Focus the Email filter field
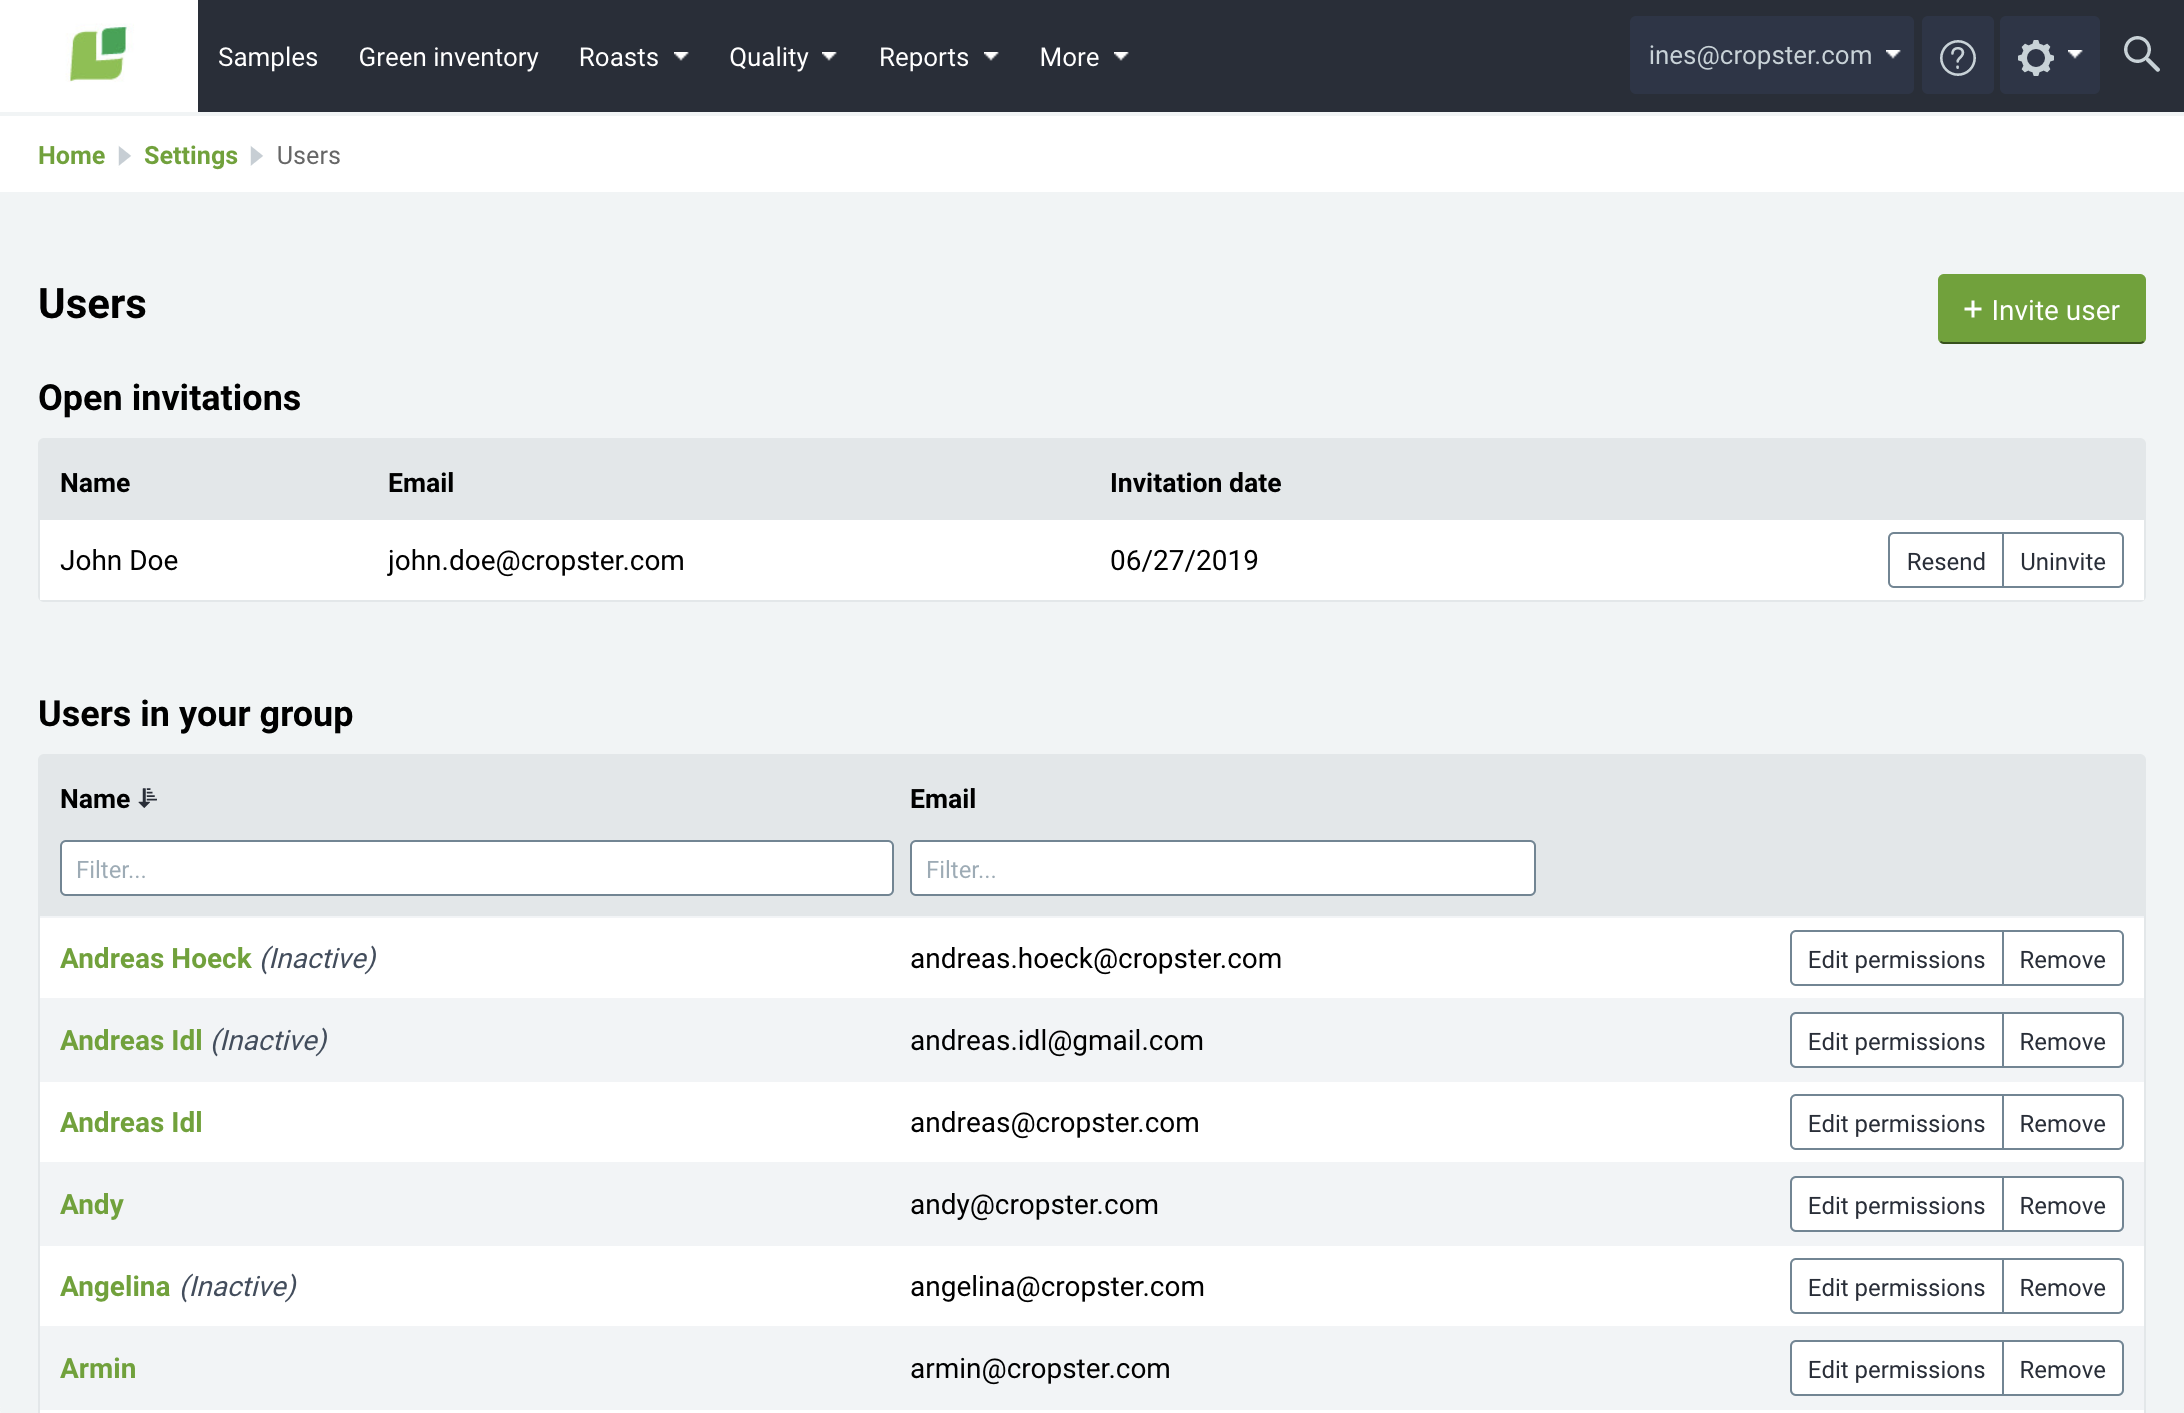2184x1413 pixels. point(1222,868)
